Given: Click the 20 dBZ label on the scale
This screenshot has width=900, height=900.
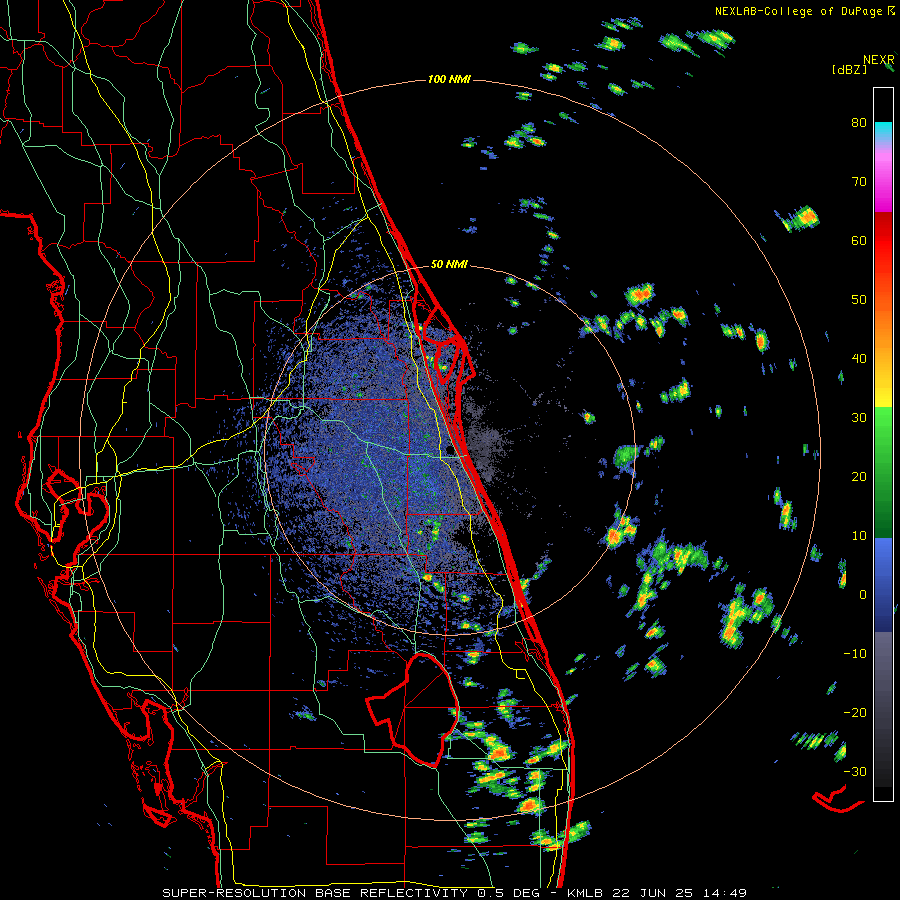Looking at the screenshot, I should 859,476.
